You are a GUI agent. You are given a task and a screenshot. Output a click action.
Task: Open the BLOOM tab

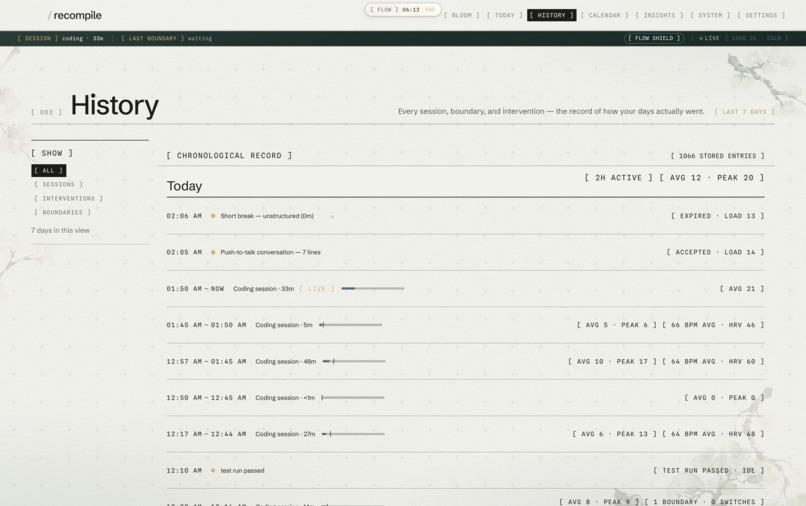pos(462,15)
